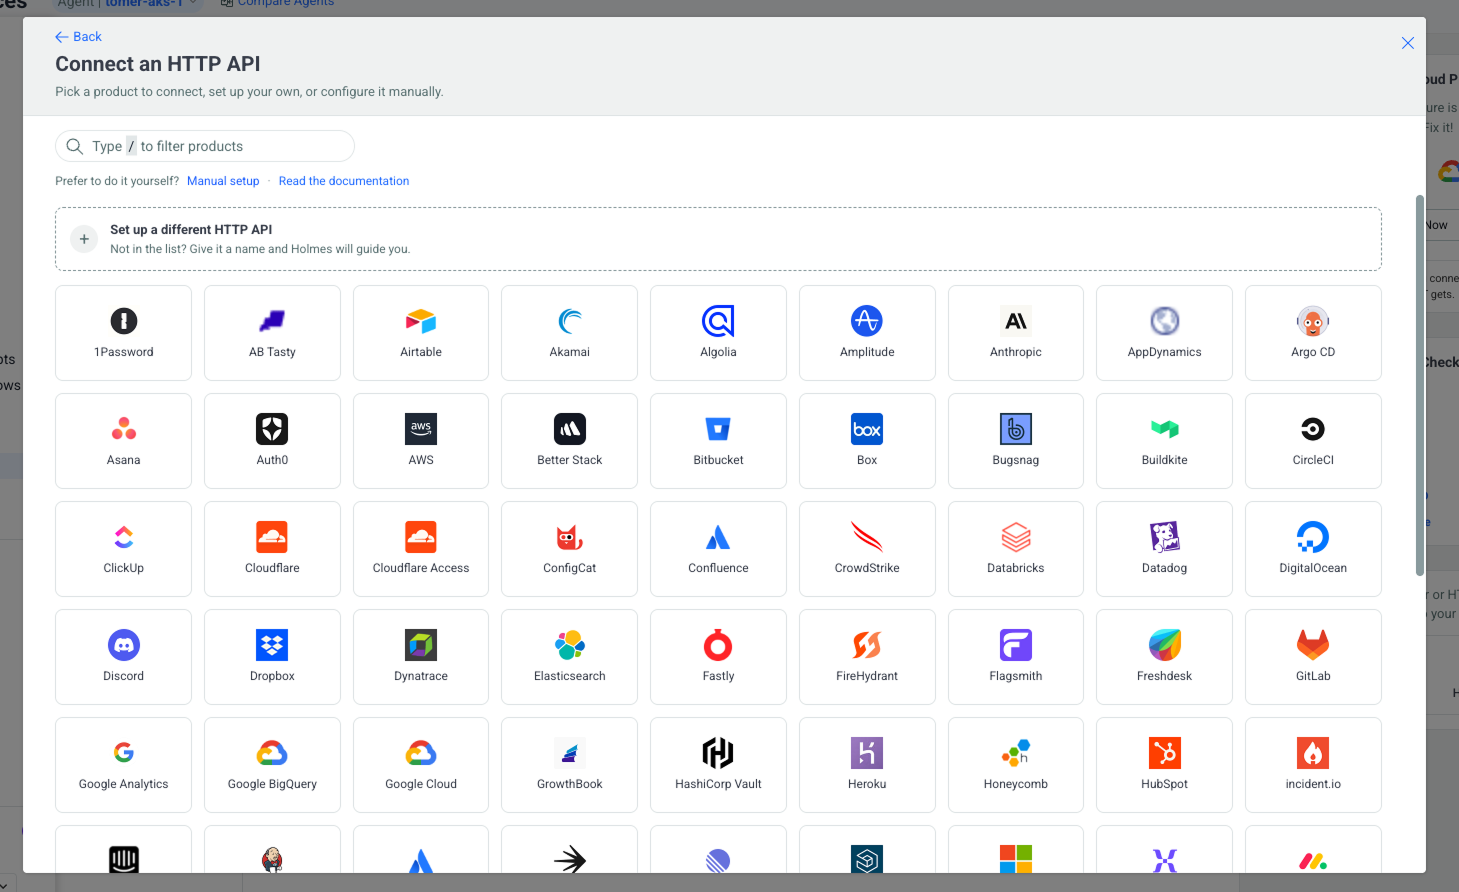Select the incident.io product

point(1313,765)
